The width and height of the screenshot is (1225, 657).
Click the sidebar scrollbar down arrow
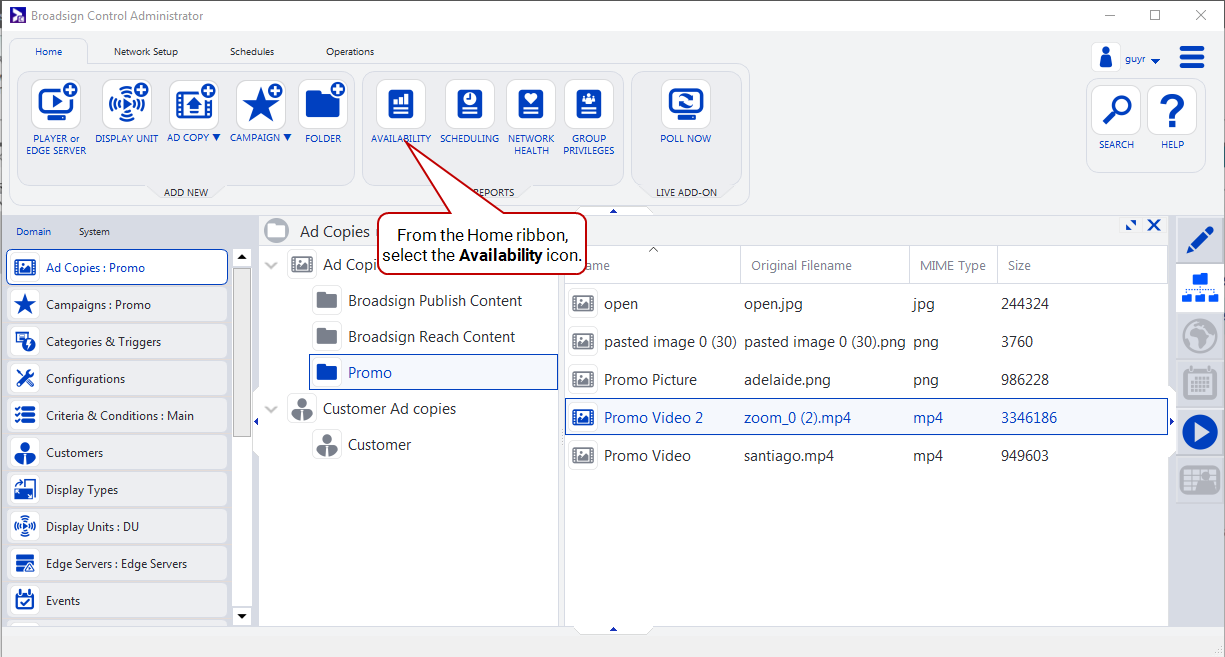point(242,616)
